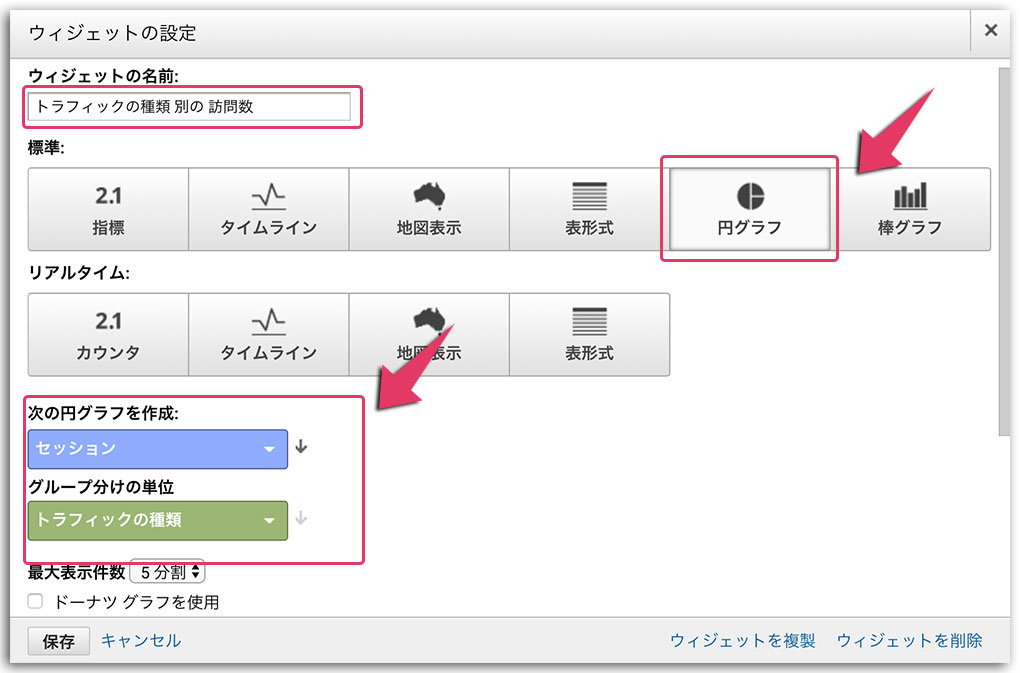Viewport: 1020px width, 673px height.
Task: Choose the 棒グラフ bar chart widget icon
Action: click(x=910, y=208)
